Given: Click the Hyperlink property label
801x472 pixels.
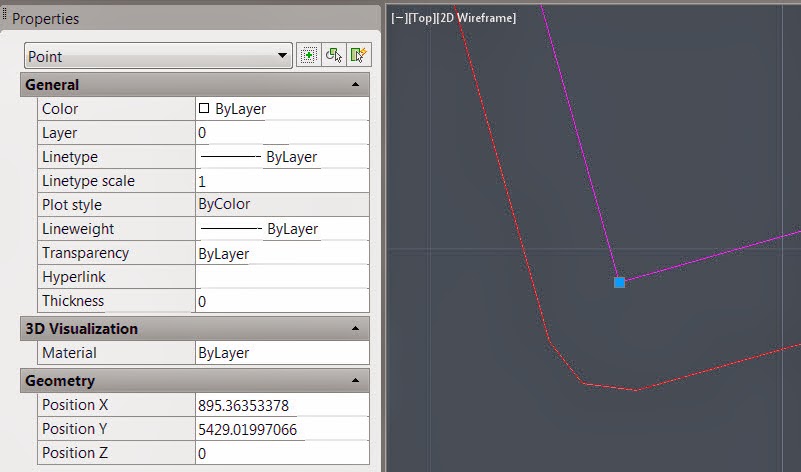Looking at the screenshot, I should tap(74, 277).
